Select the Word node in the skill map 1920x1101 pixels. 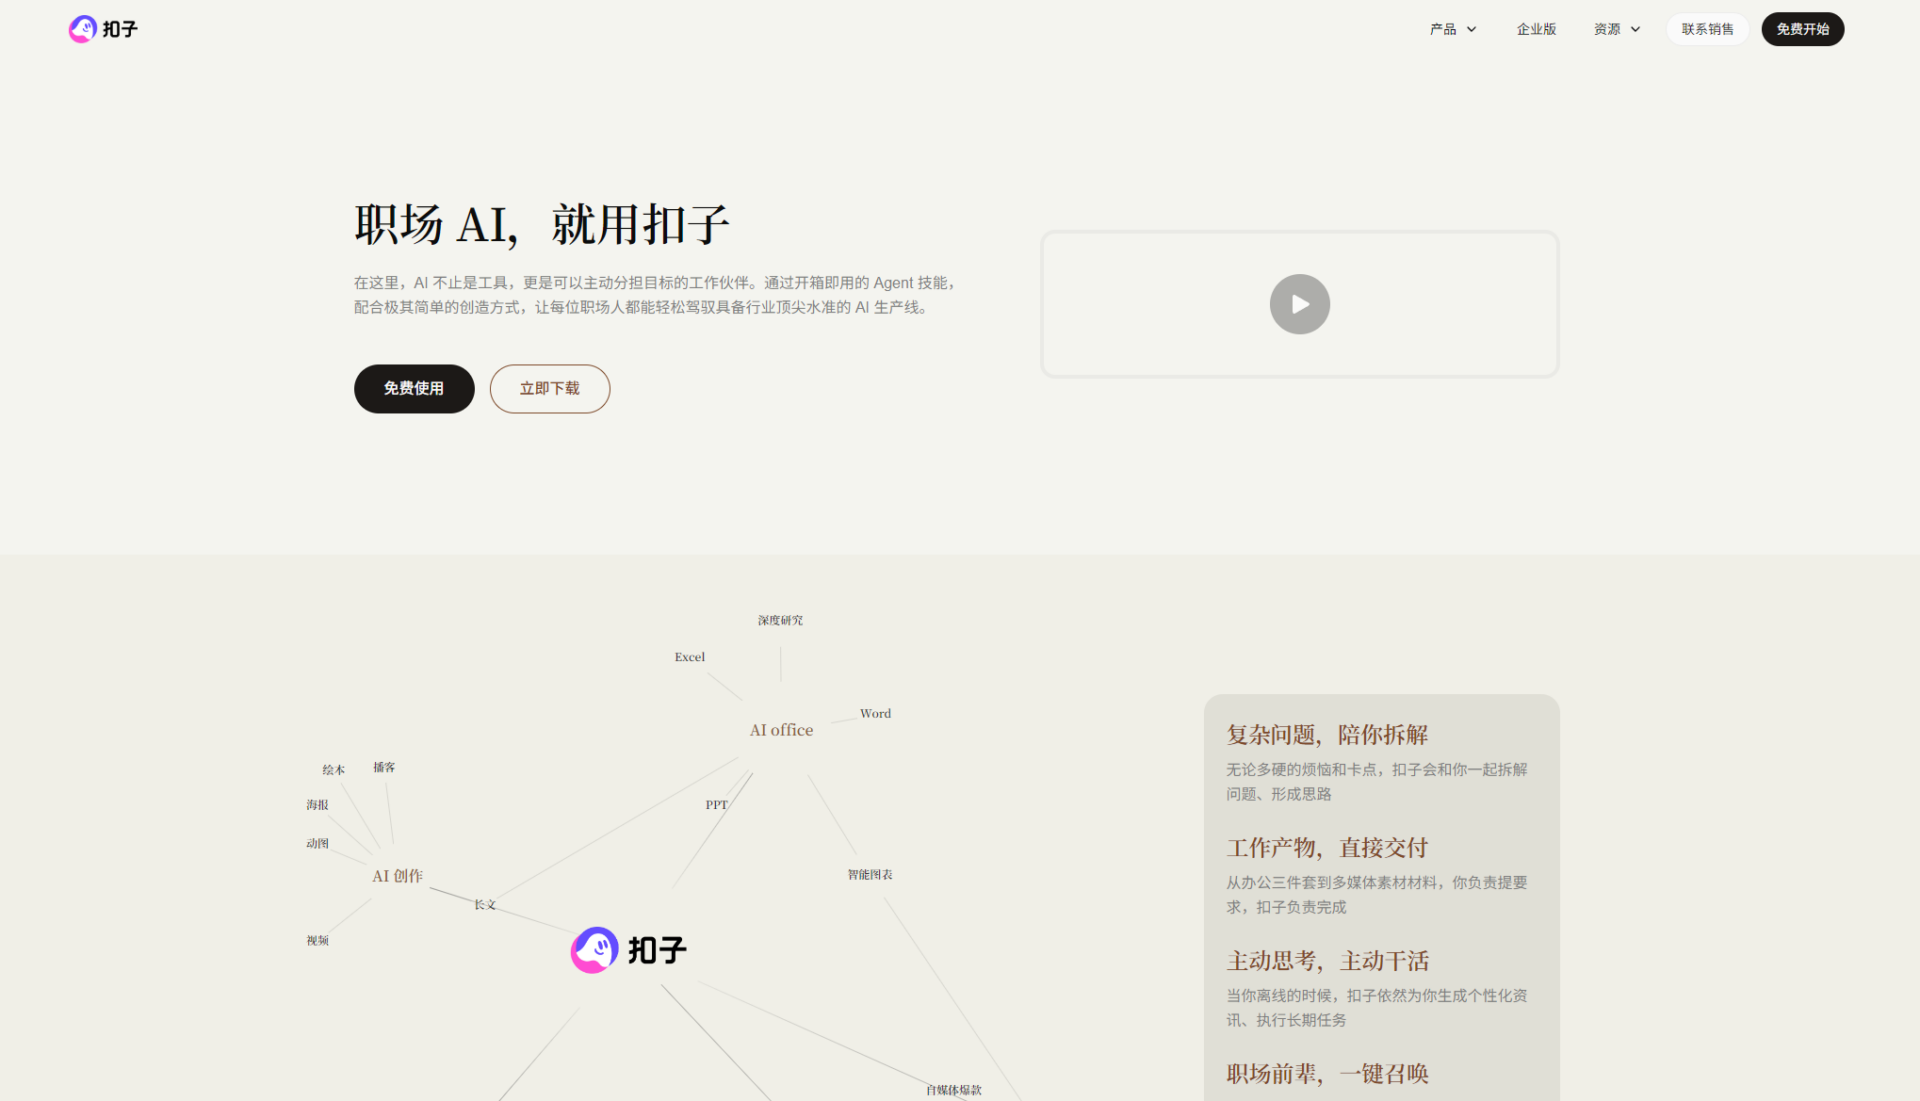coord(875,713)
